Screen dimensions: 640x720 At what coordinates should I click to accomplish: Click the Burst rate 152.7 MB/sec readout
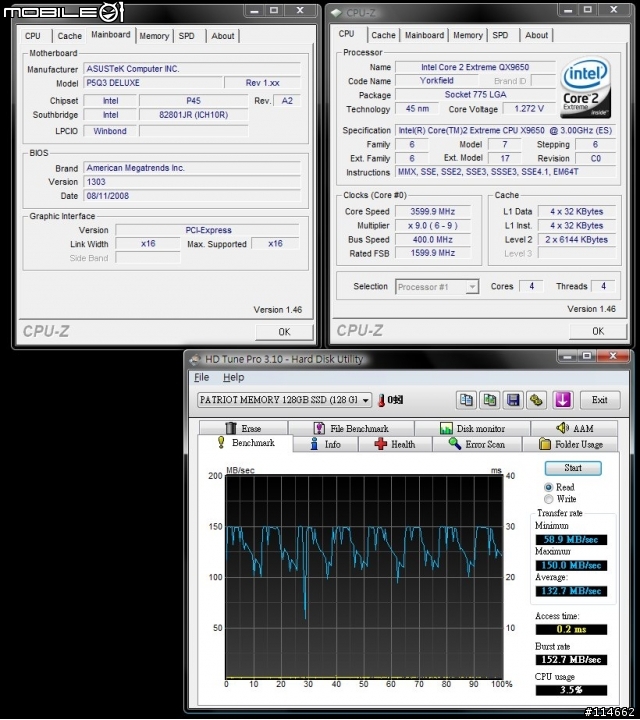pyautogui.click(x=571, y=660)
